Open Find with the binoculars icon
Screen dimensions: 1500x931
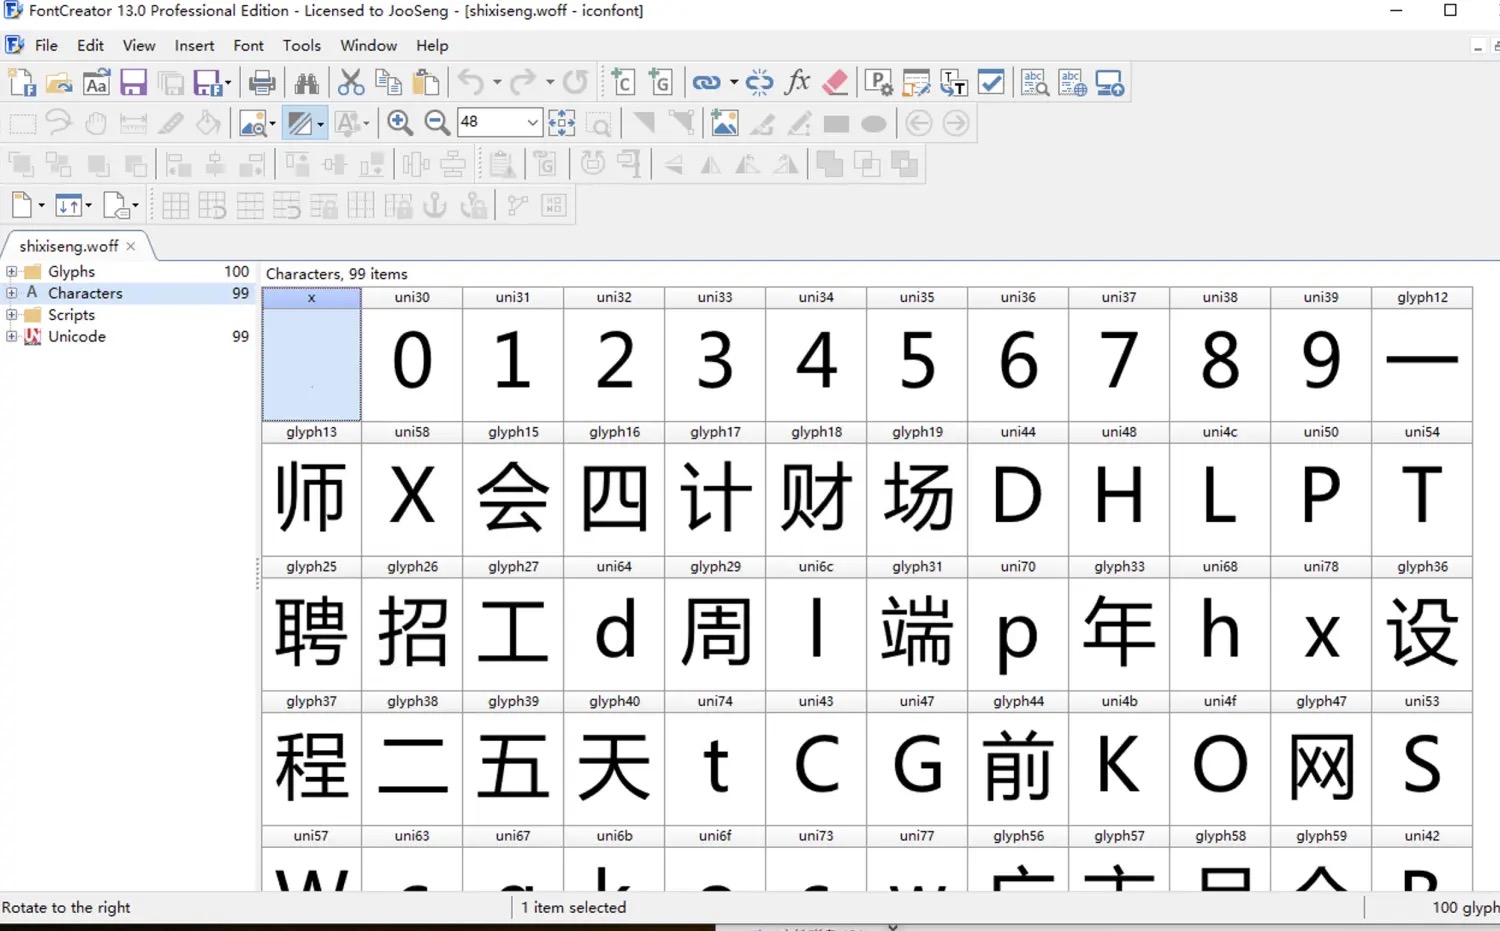[x=306, y=83]
